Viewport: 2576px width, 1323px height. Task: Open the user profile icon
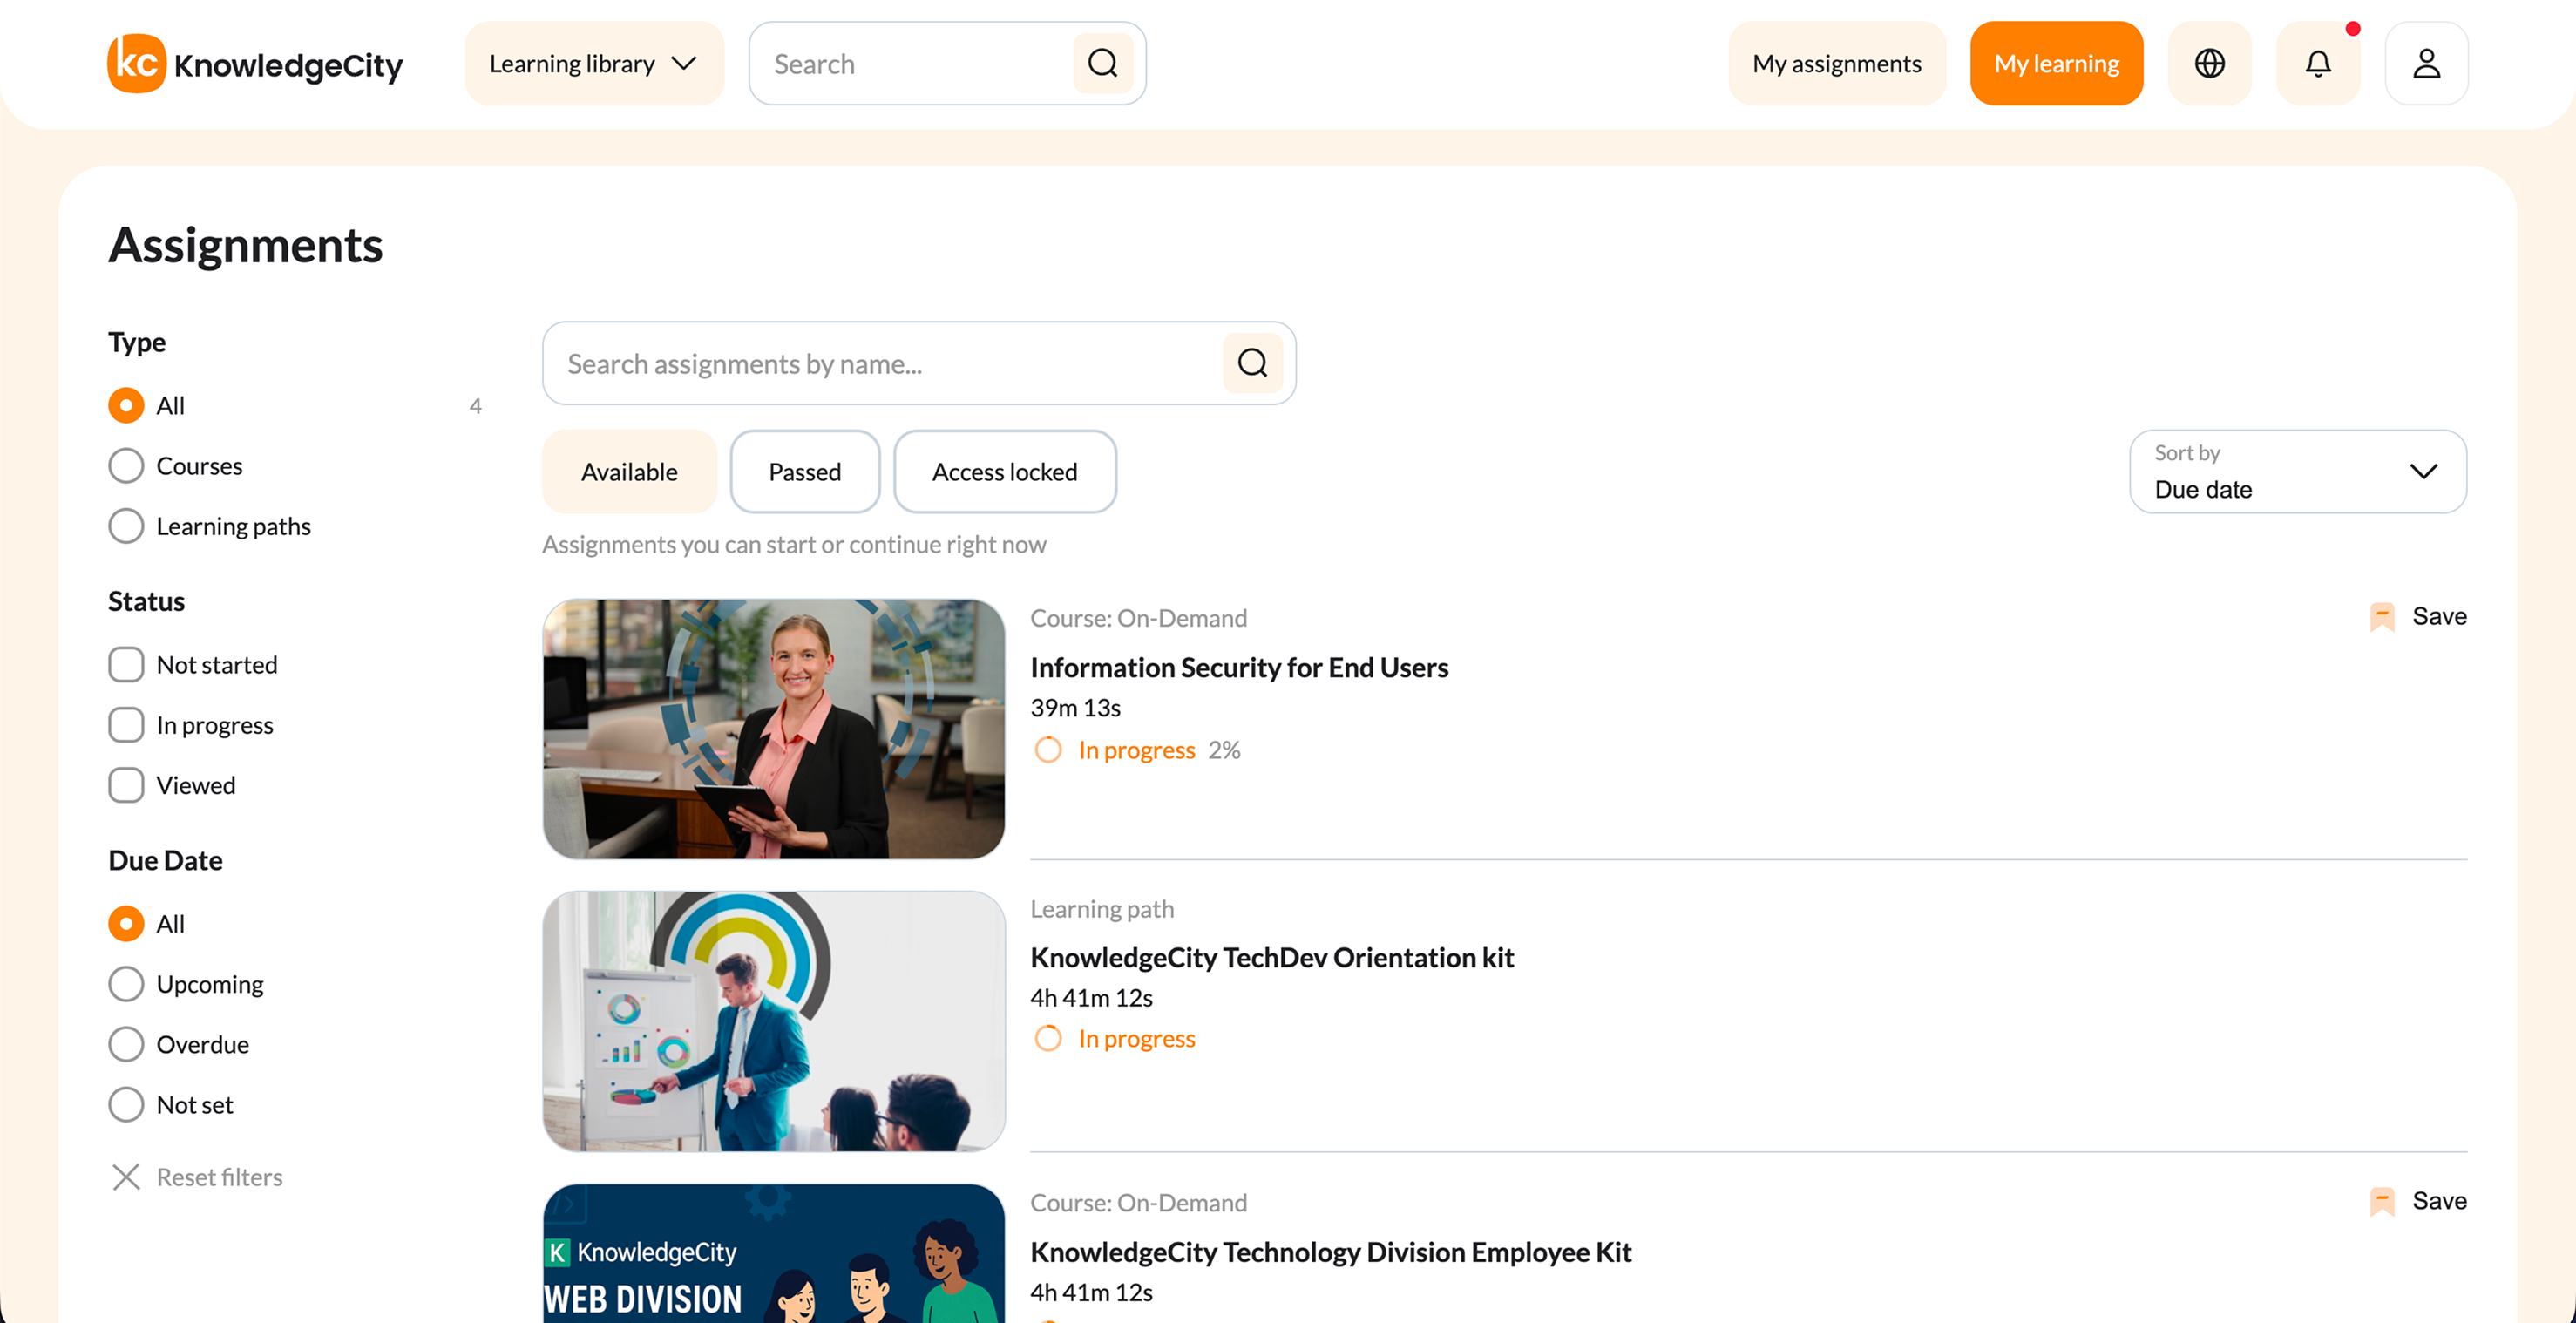click(x=2426, y=63)
